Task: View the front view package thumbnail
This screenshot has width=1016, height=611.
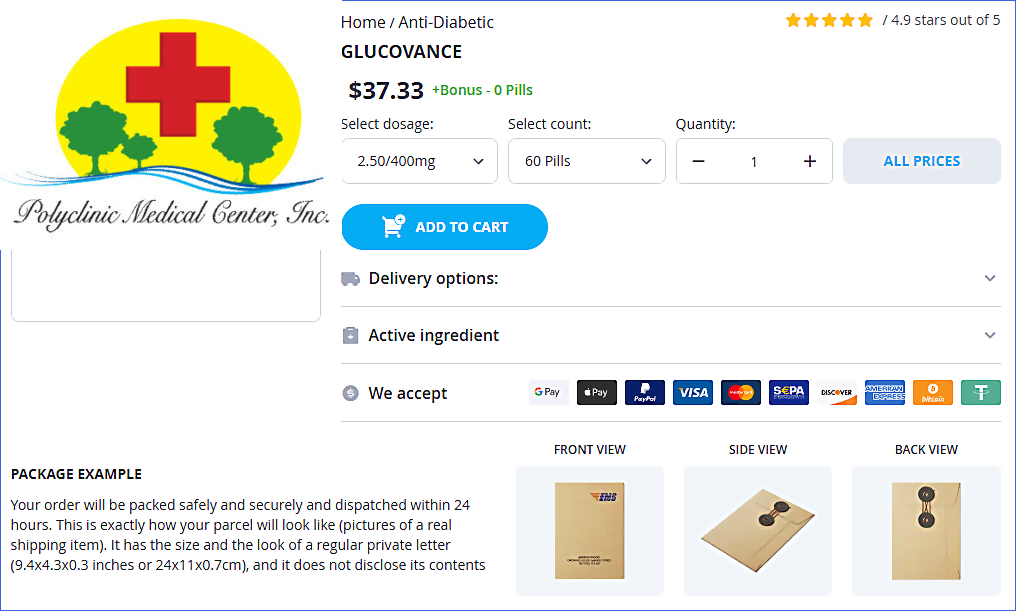Action: (x=590, y=531)
